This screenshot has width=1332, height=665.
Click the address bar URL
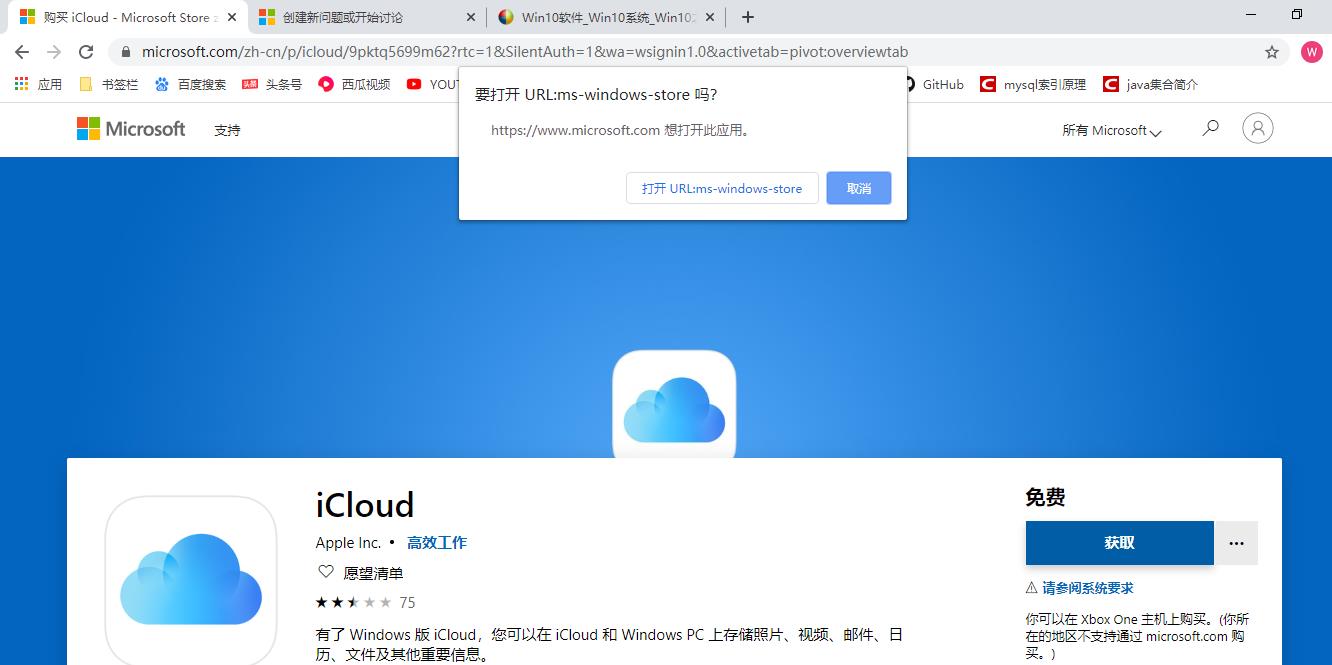click(525, 52)
